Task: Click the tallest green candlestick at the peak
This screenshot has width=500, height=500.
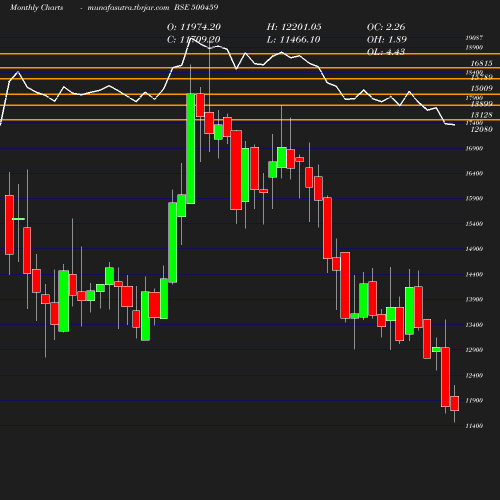Action: pos(191,149)
